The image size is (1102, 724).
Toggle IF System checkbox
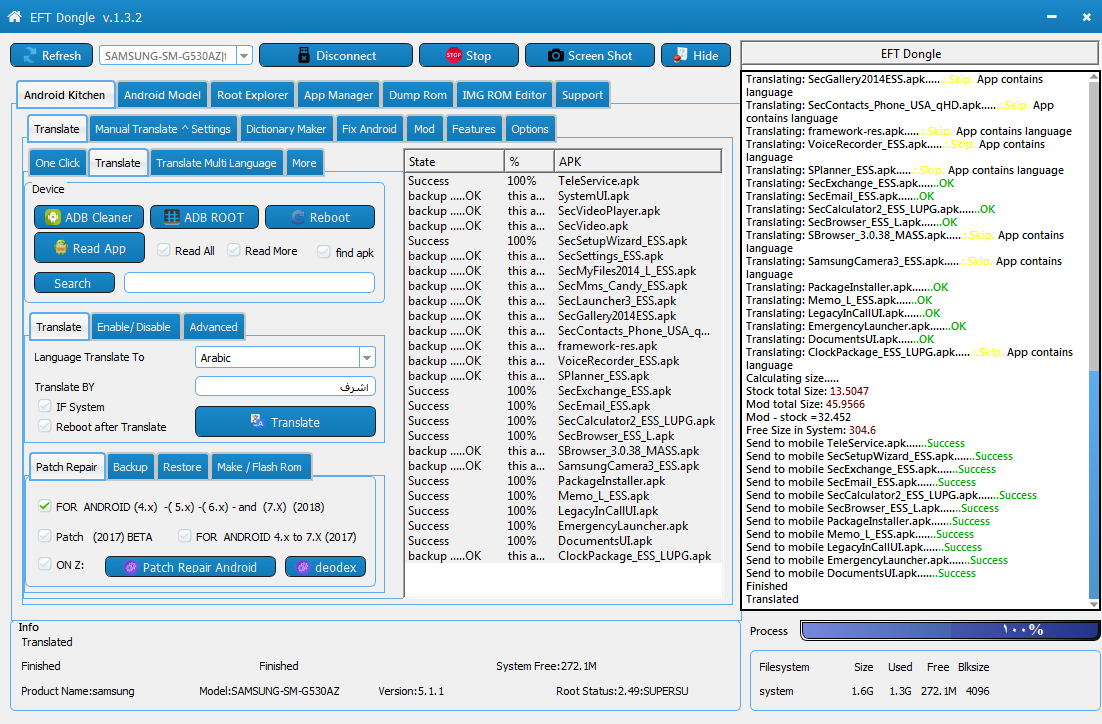click(x=45, y=406)
